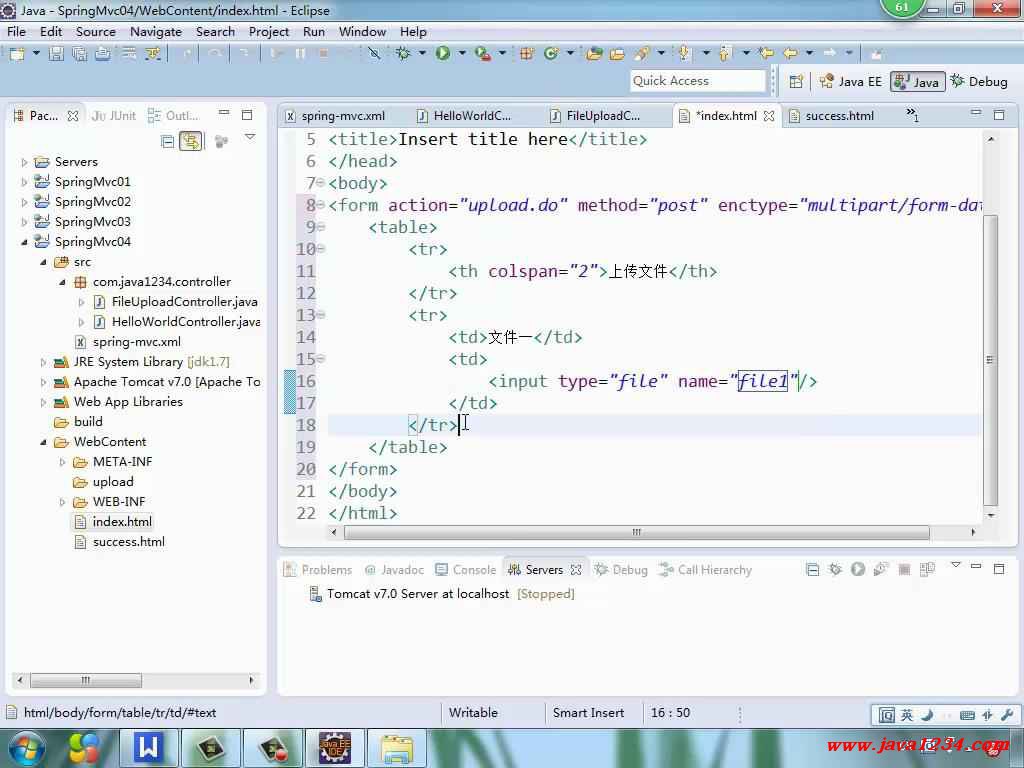This screenshot has height=768, width=1024.
Task: Minimize the Package Explorer panel
Action: [224, 114]
